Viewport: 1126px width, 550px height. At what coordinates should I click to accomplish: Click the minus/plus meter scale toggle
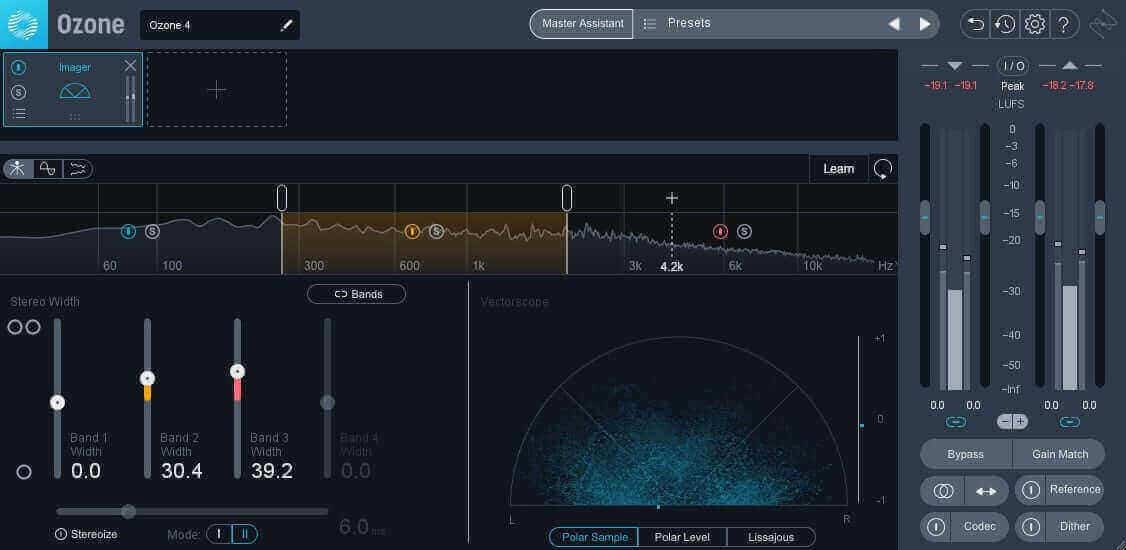[1013, 421]
